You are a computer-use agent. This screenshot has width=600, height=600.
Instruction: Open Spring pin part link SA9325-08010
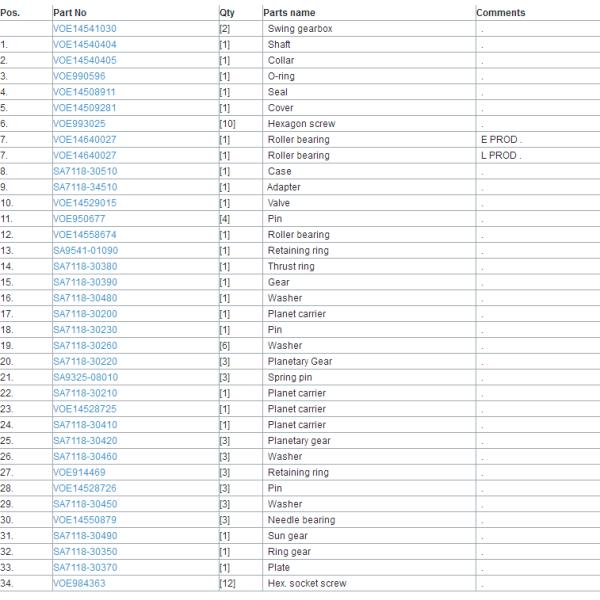(84, 377)
